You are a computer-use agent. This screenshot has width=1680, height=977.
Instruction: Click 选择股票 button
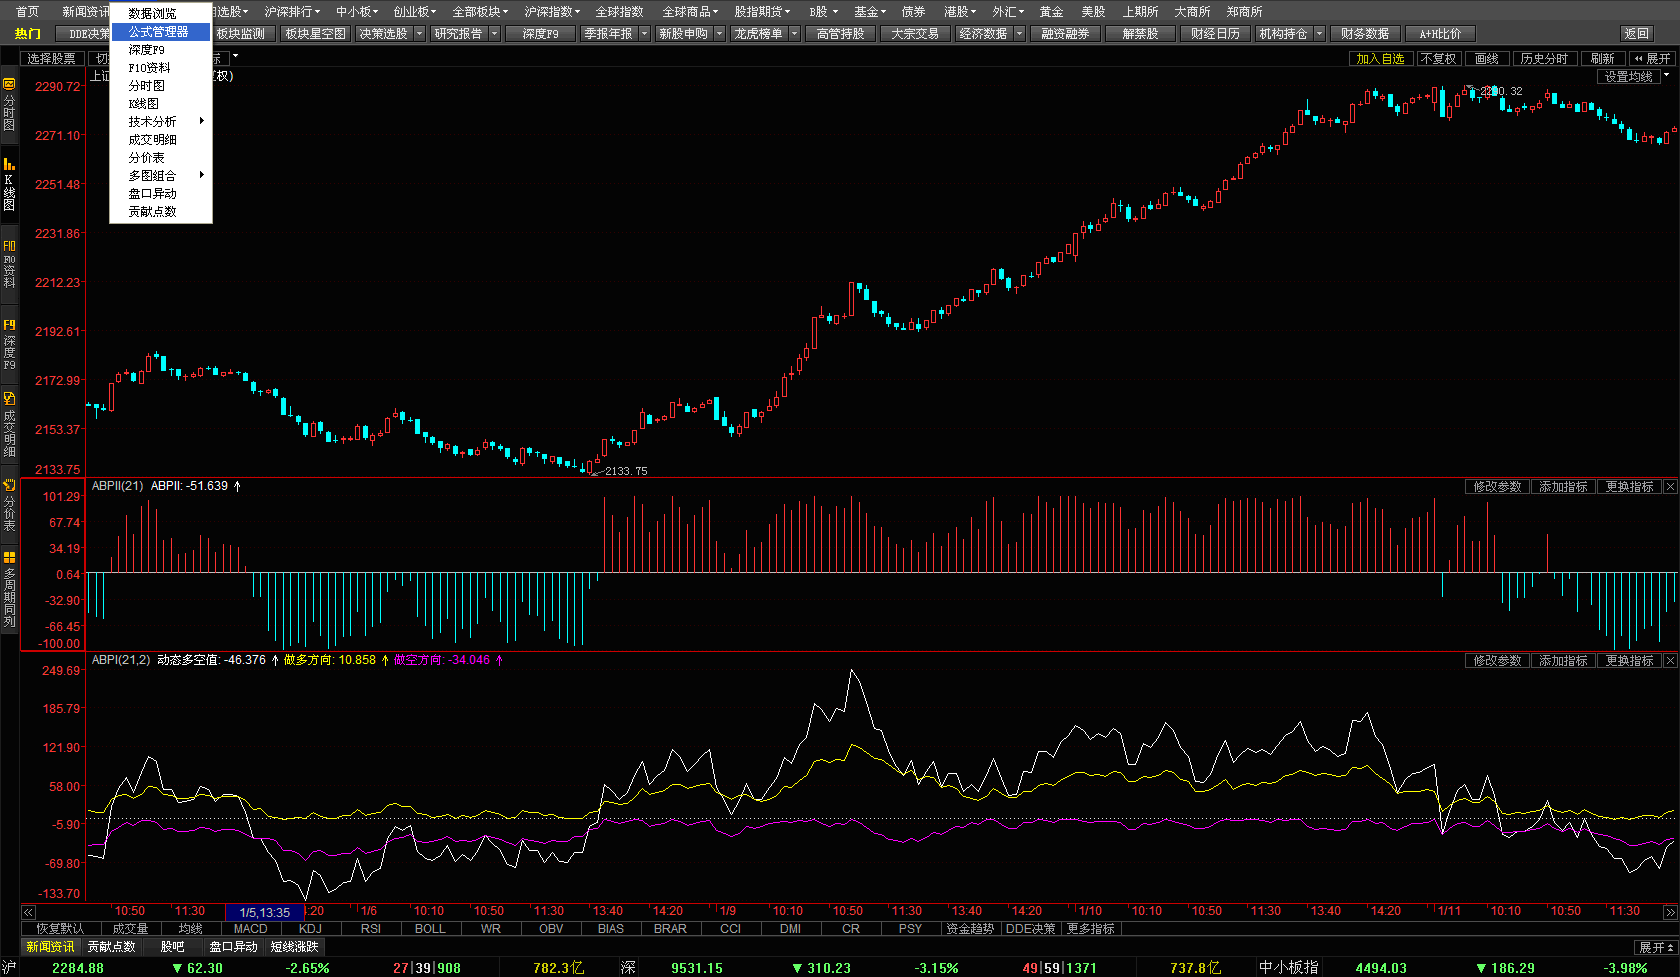tap(51, 59)
